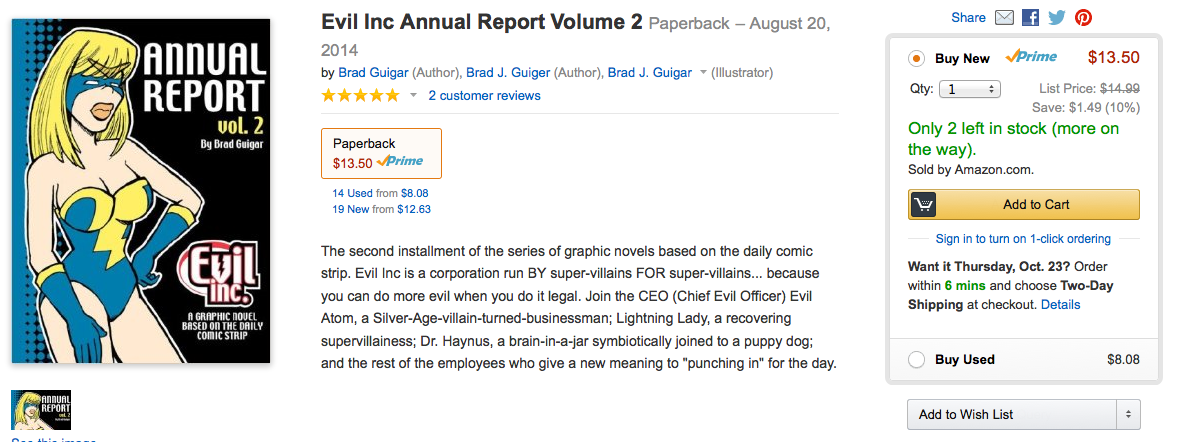Expand the Add to Wish List dropdown arrow
Viewport: 1177px width, 442px height.
(x=1128, y=414)
